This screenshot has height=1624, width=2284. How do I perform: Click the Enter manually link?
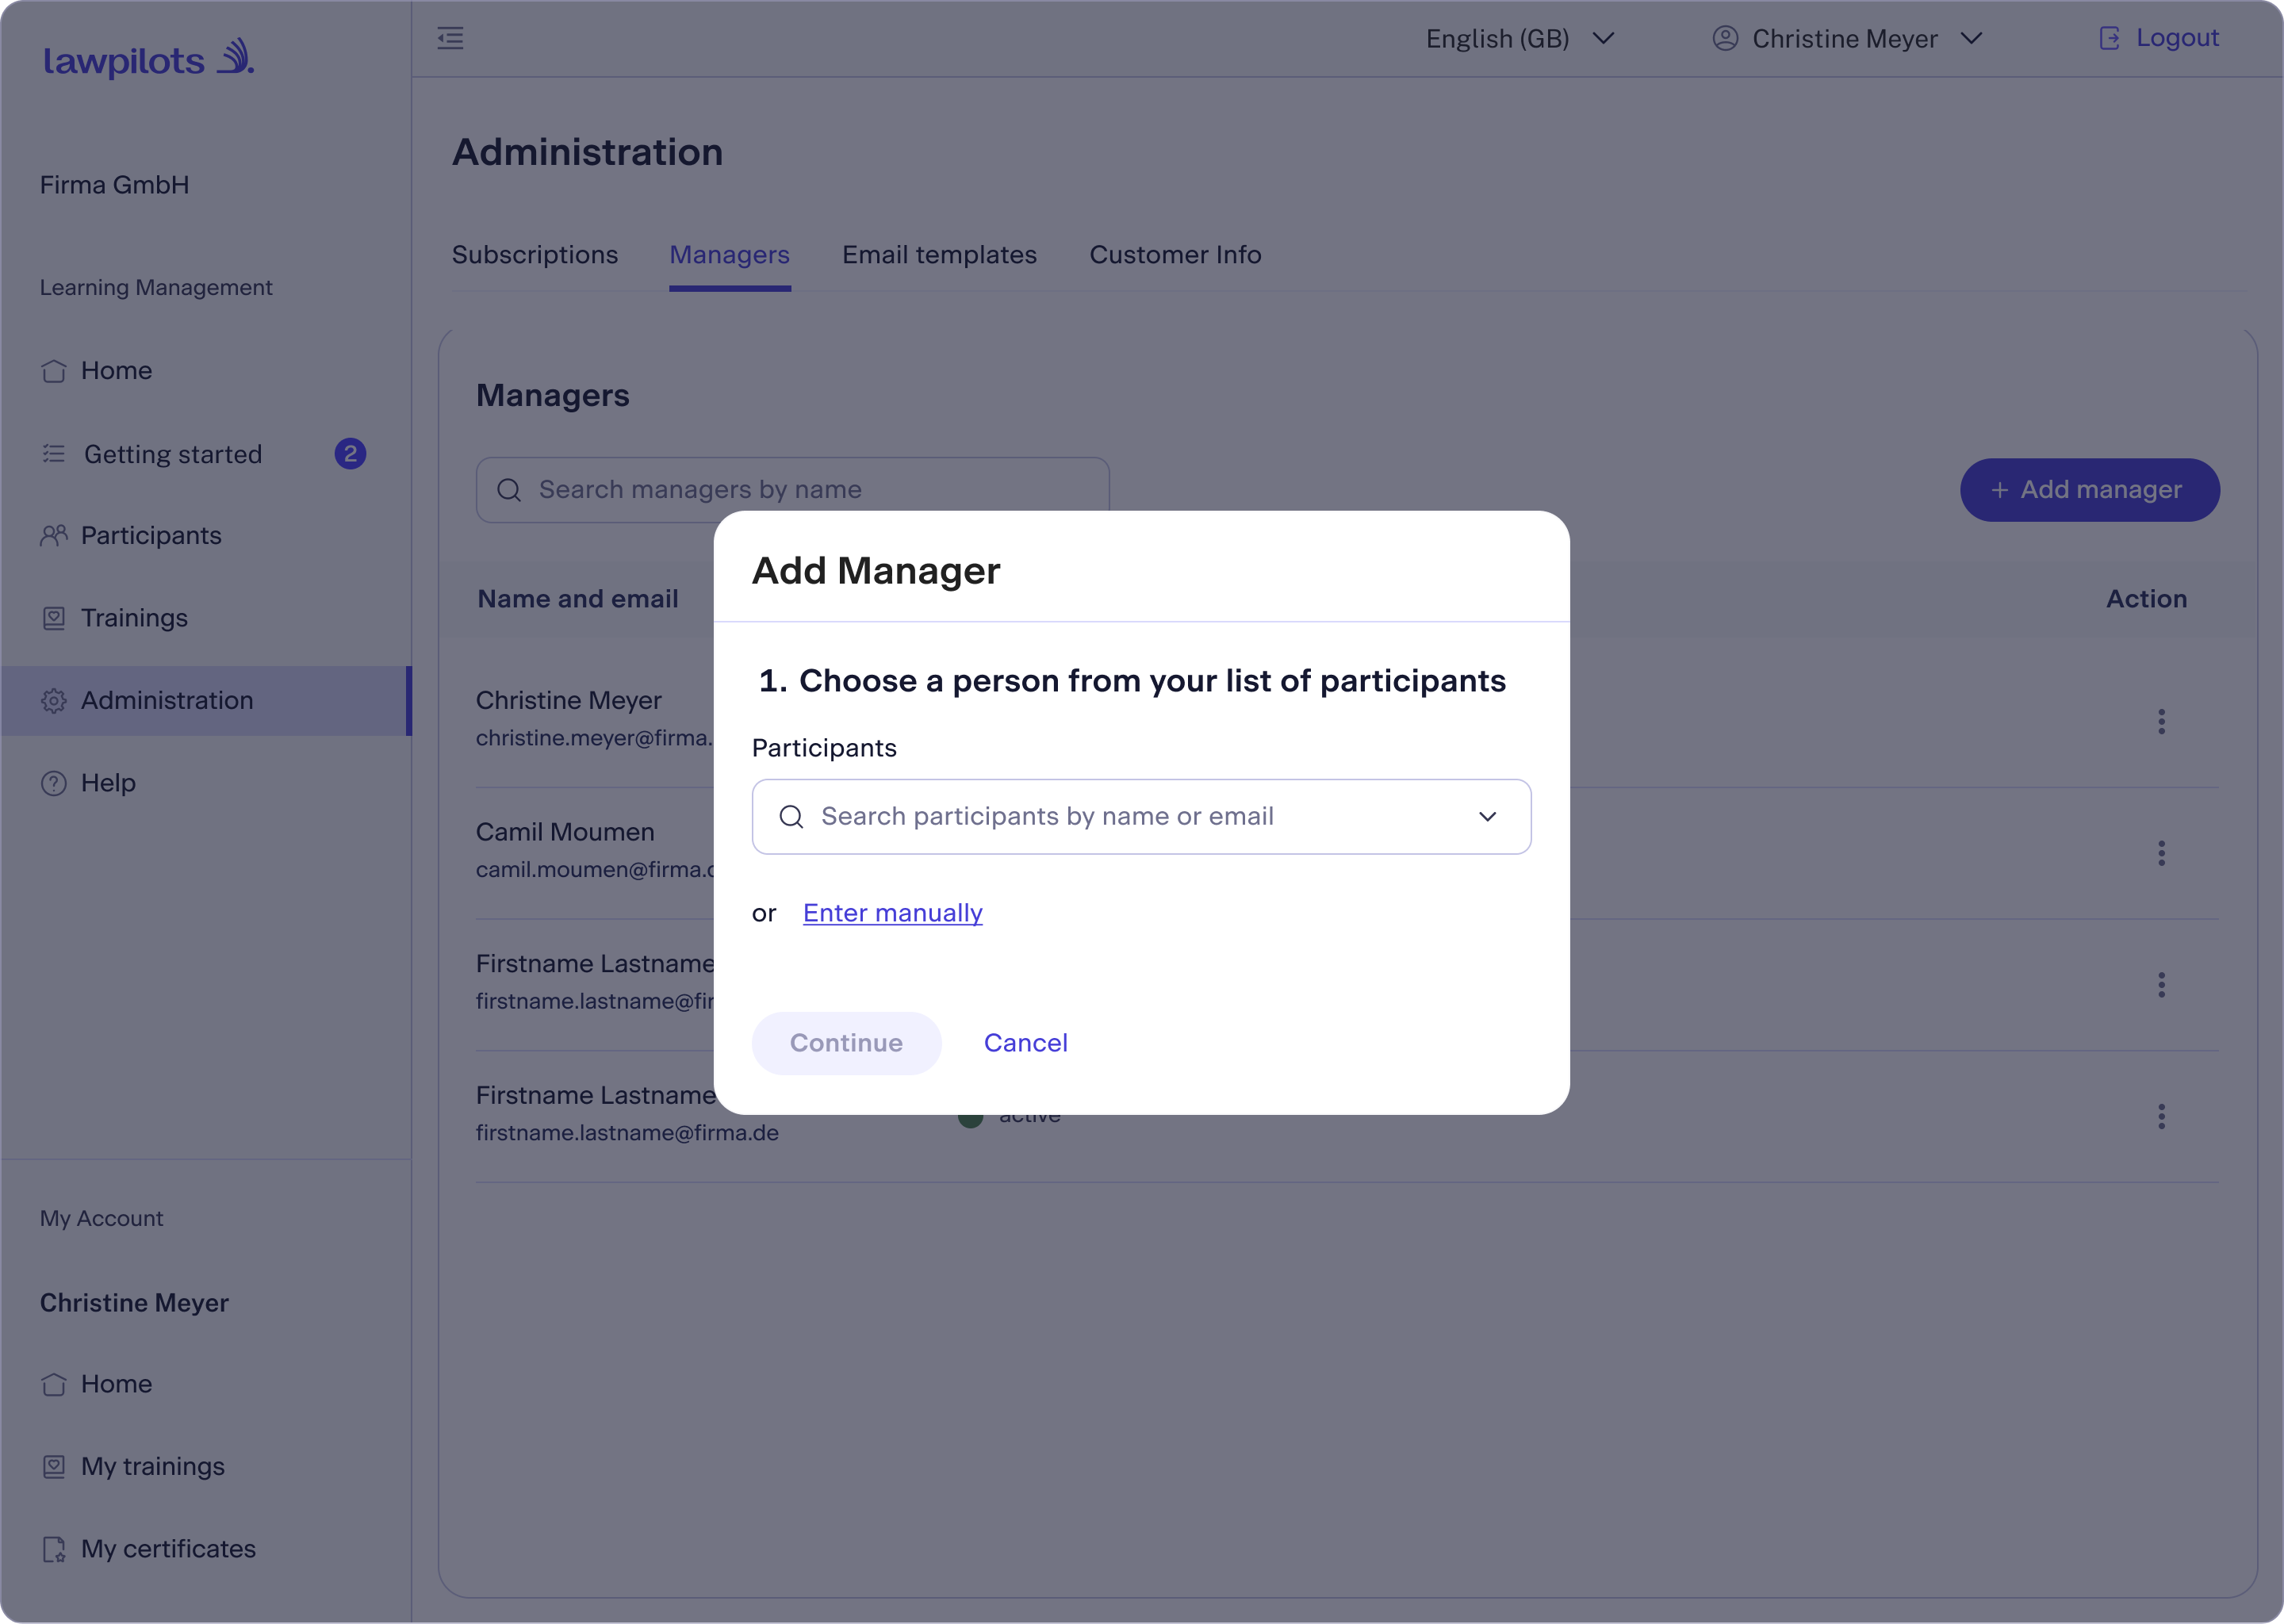click(x=892, y=913)
